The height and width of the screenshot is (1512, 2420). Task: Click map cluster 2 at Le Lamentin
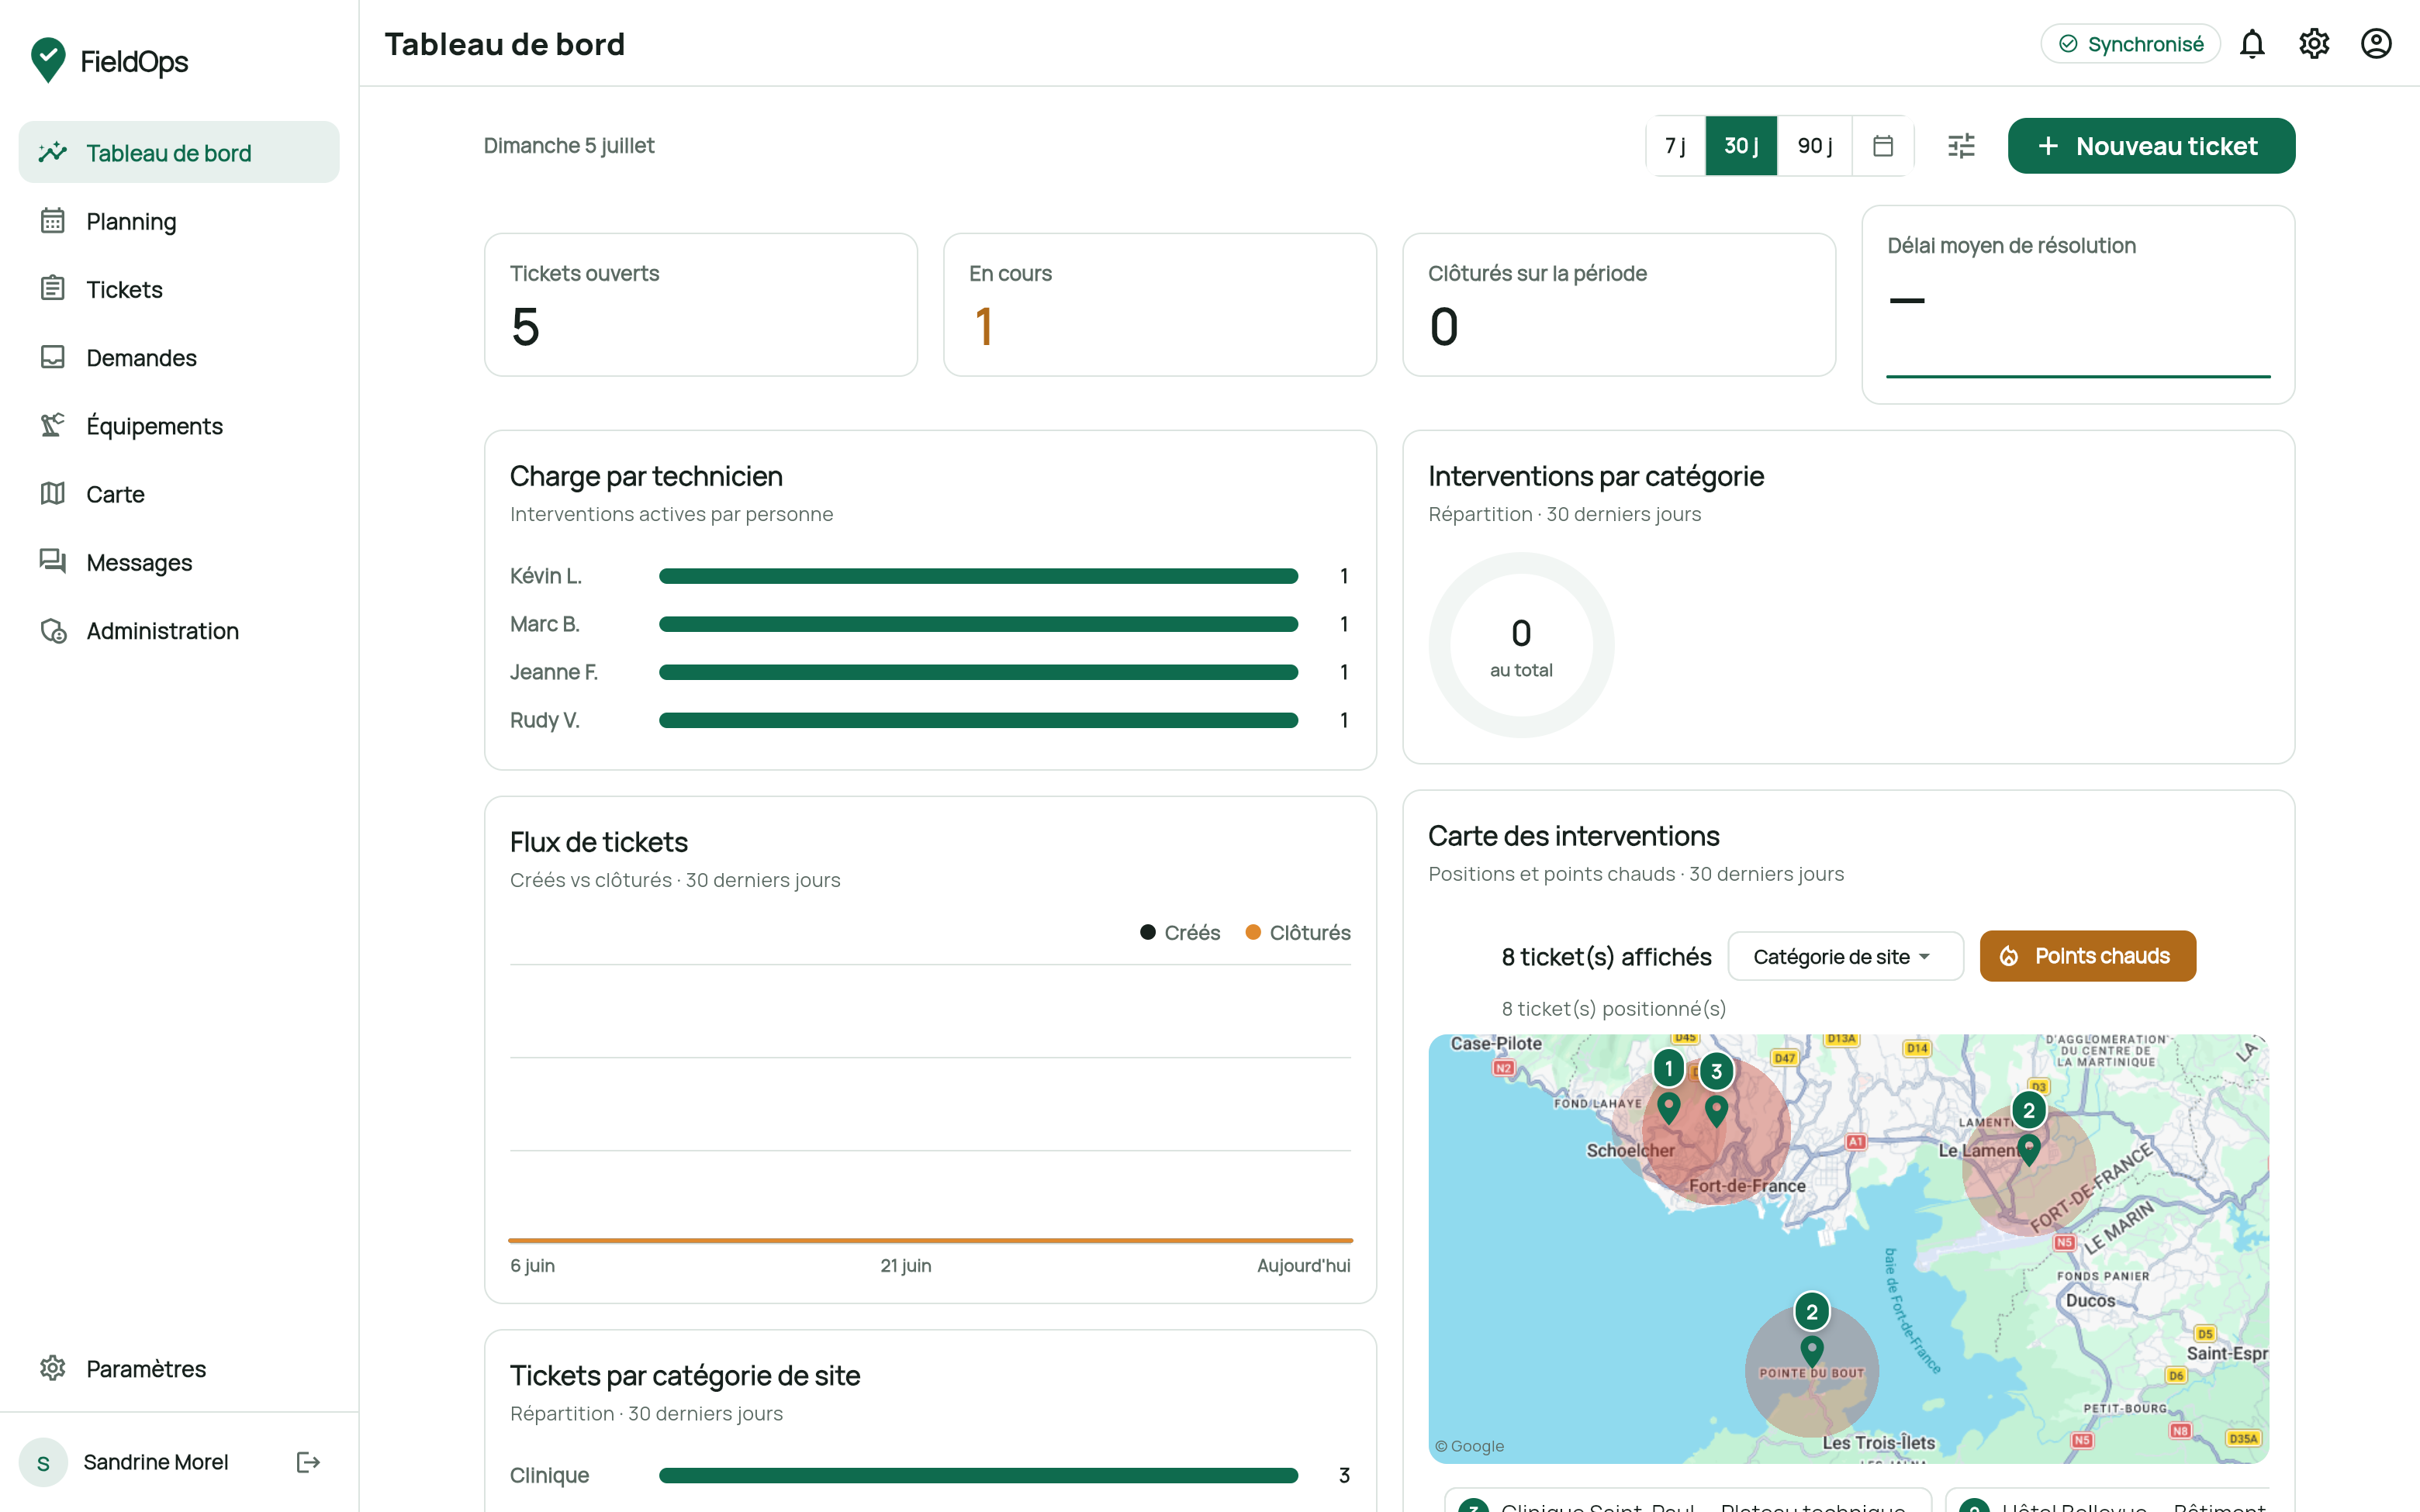click(x=2028, y=1110)
